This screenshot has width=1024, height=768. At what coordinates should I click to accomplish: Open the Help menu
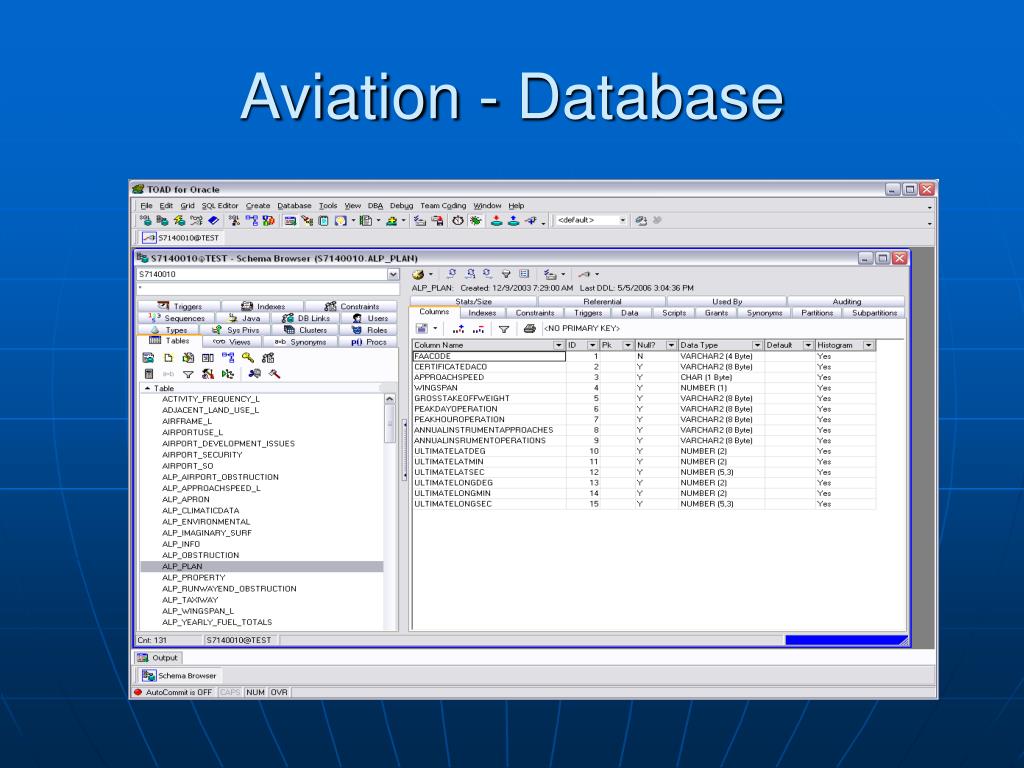tap(516, 206)
